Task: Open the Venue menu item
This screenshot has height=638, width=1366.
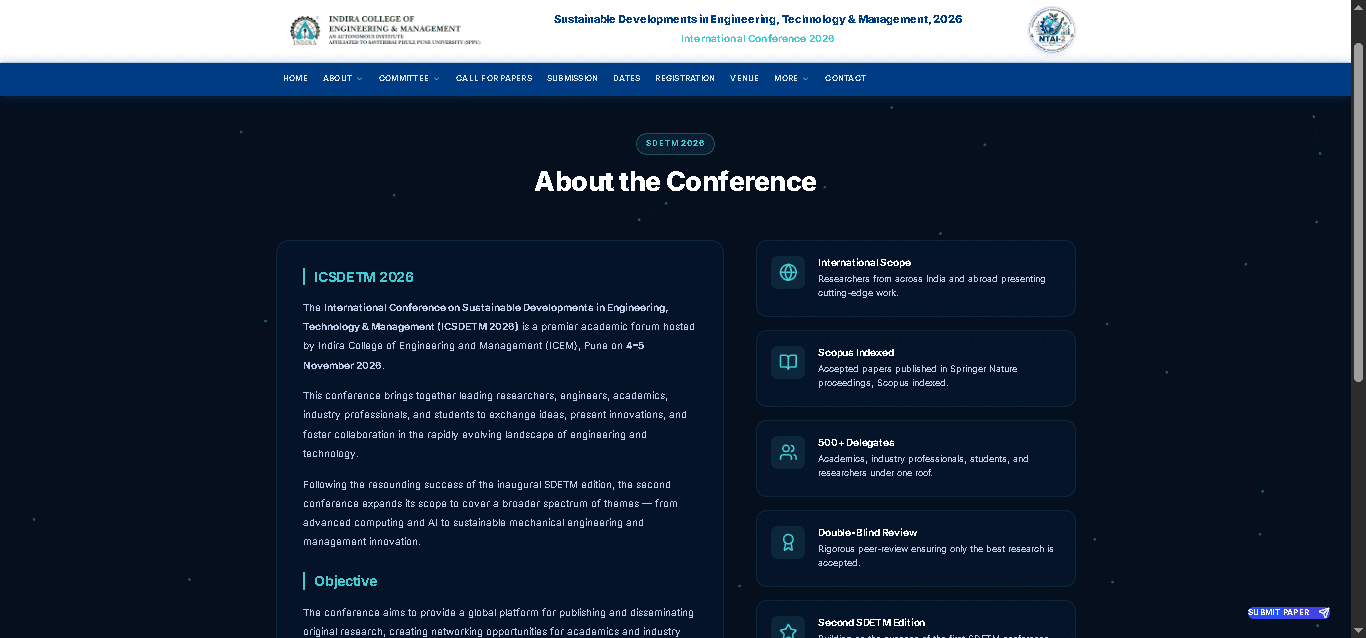Action: pyautogui.click(x=744, y=78)
